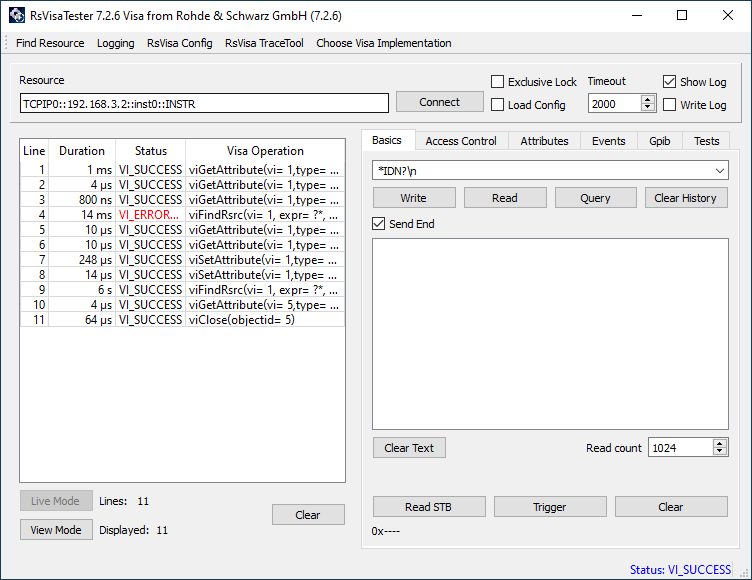Select line 10 viGetAttribute(vi= 5 row
Image resolution: width=752 pixels, height=580 pixels.
click(x=182, y=305)
